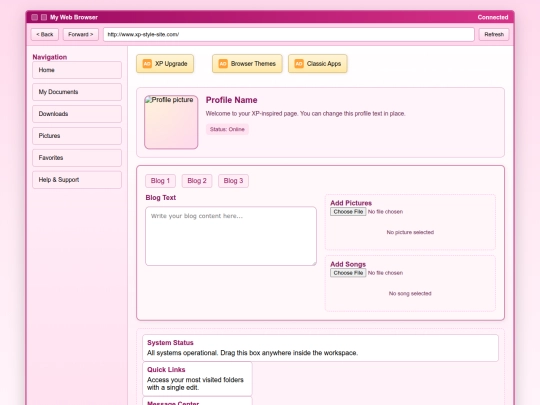Switch to the Blog 2 tab
Image resolution: width=540 pixels, height=405 pixels.
point(197,181)
